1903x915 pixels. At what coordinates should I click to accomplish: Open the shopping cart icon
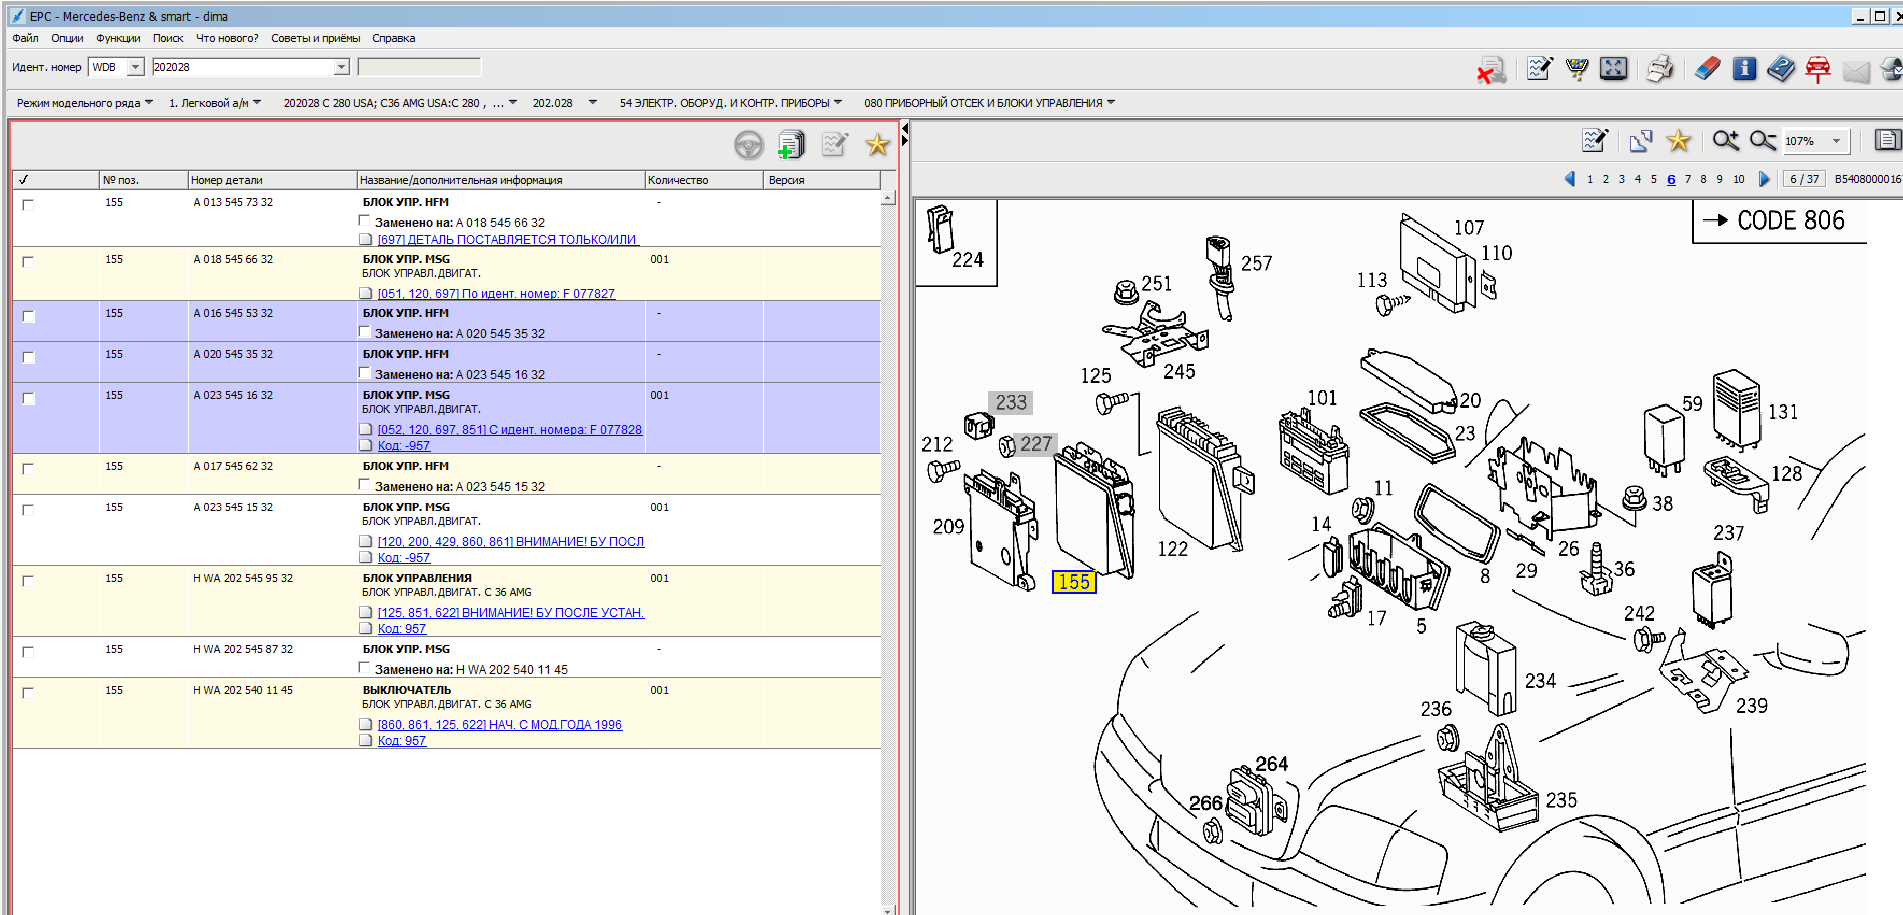pyautogui.click(x=1577, y=68)
